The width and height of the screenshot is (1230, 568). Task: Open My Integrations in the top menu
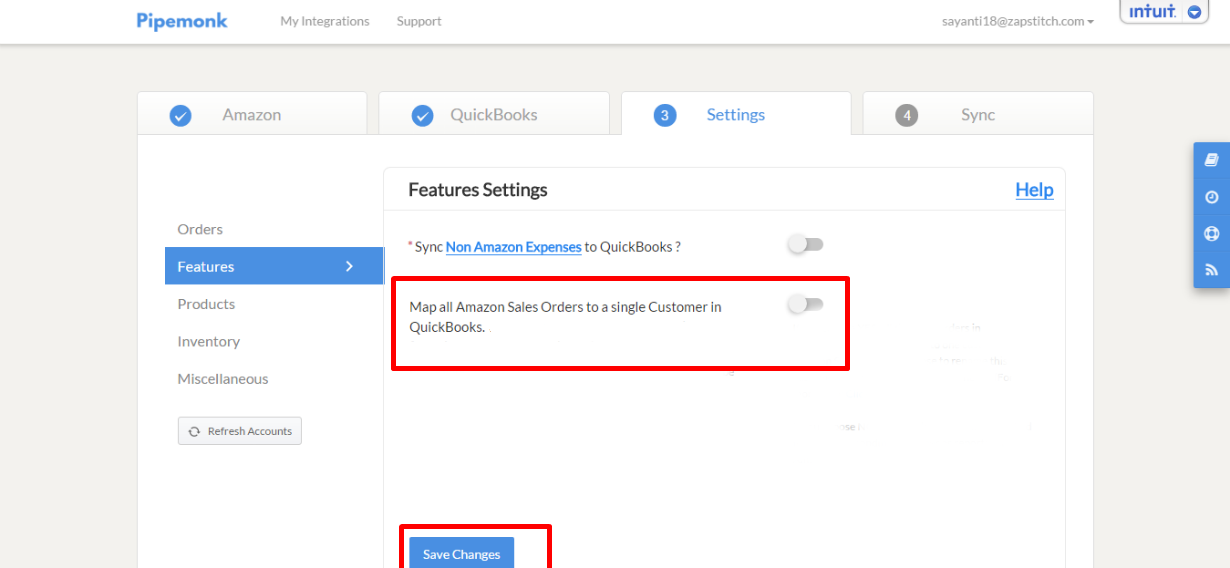coord(325,21)
